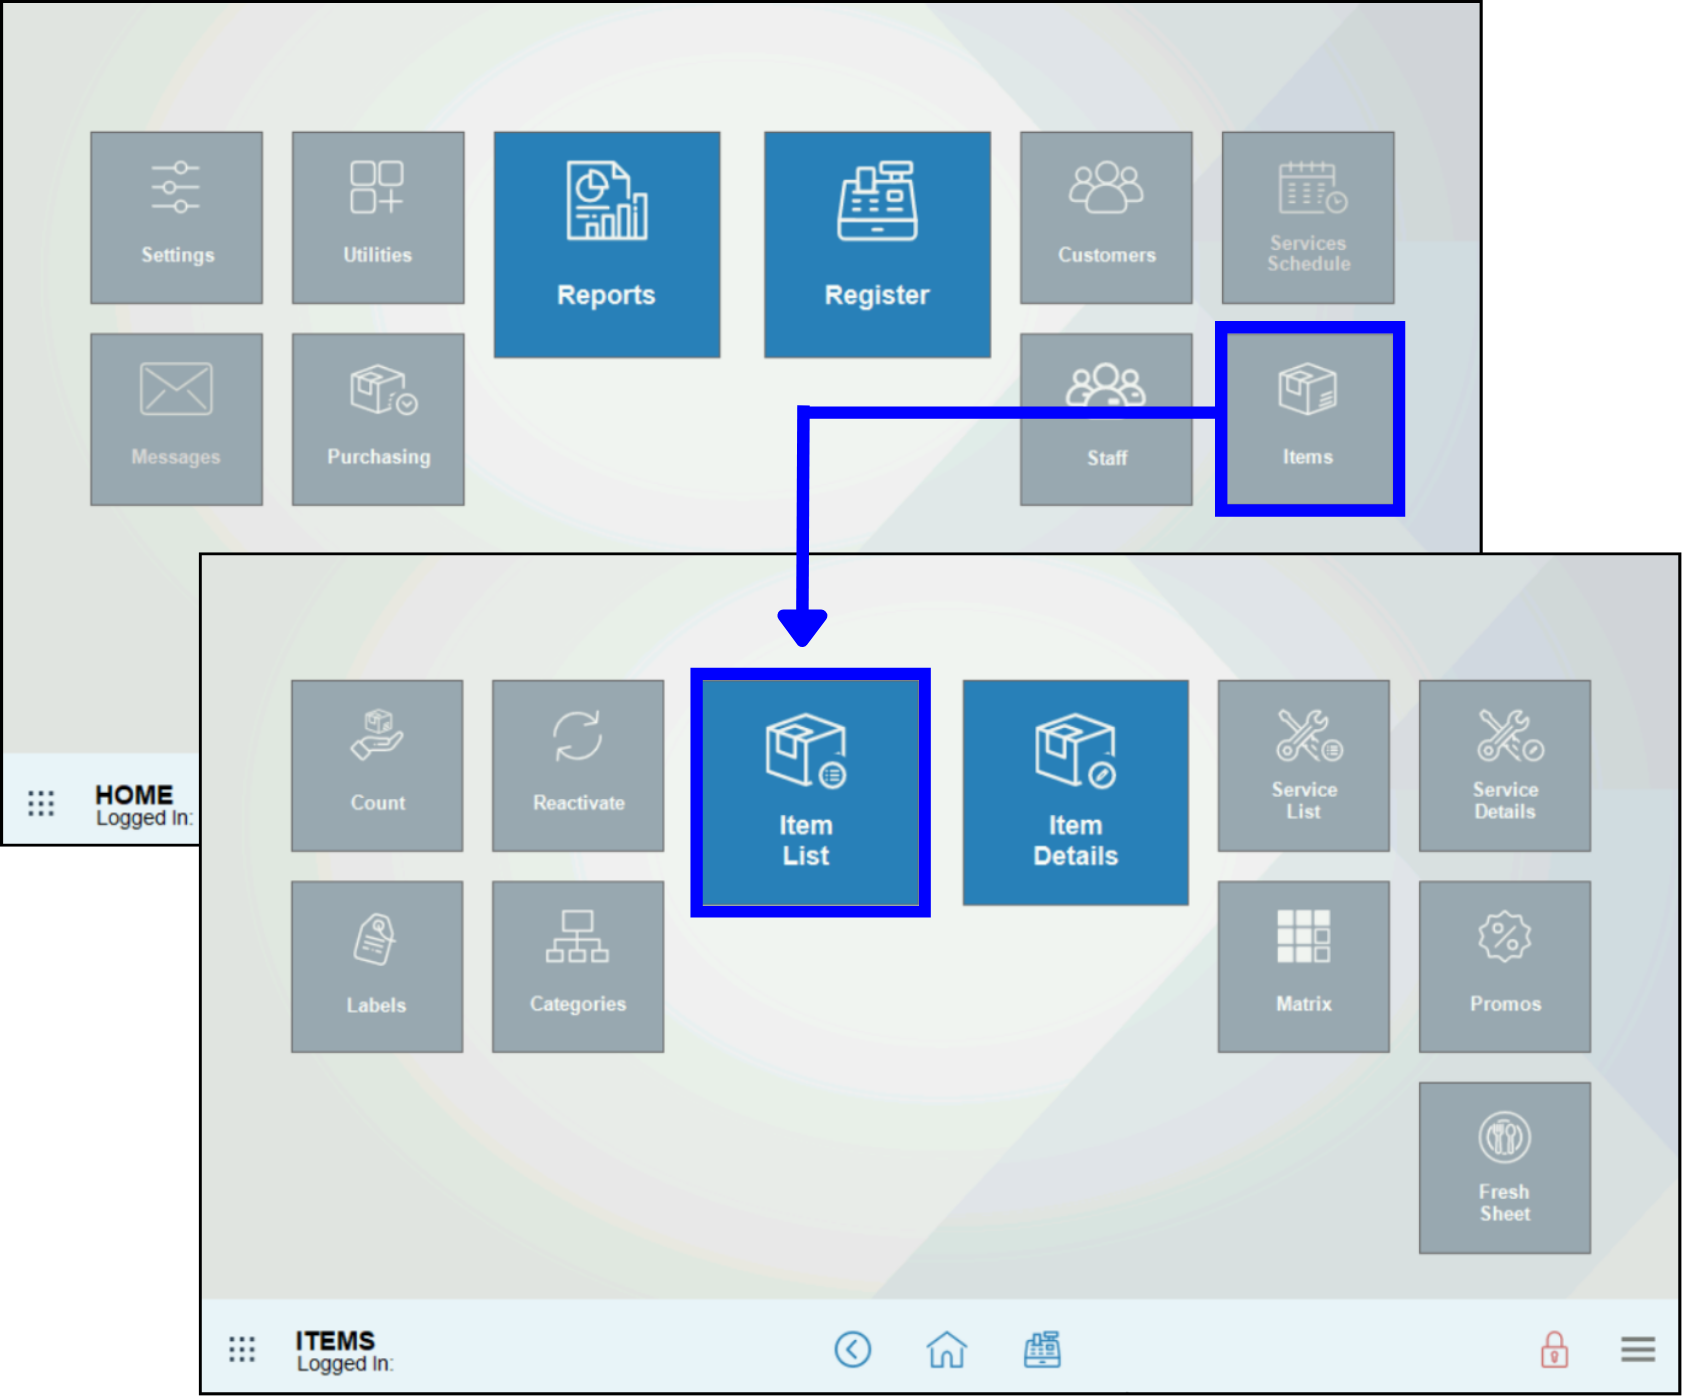
Task: Go to home via house icon
Action: tap(946, 1349)
